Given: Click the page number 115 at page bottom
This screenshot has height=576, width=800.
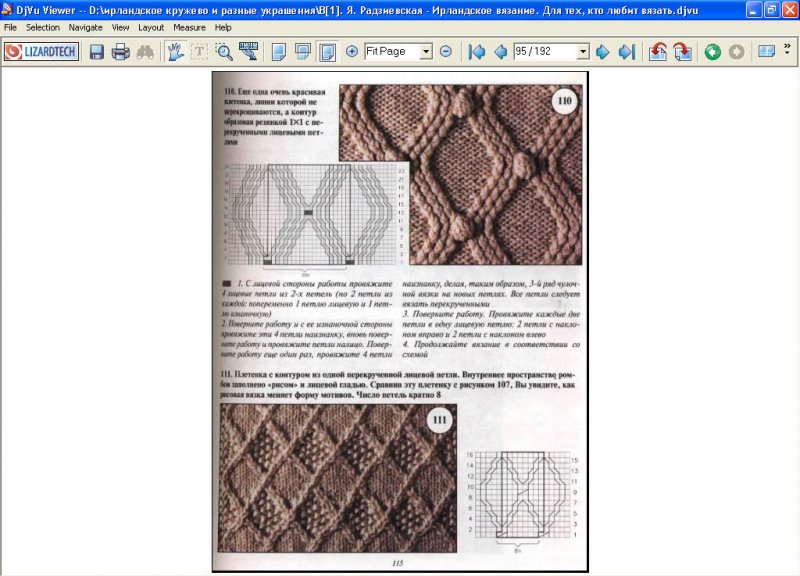Looking at the screenshot, I should 397,563.
